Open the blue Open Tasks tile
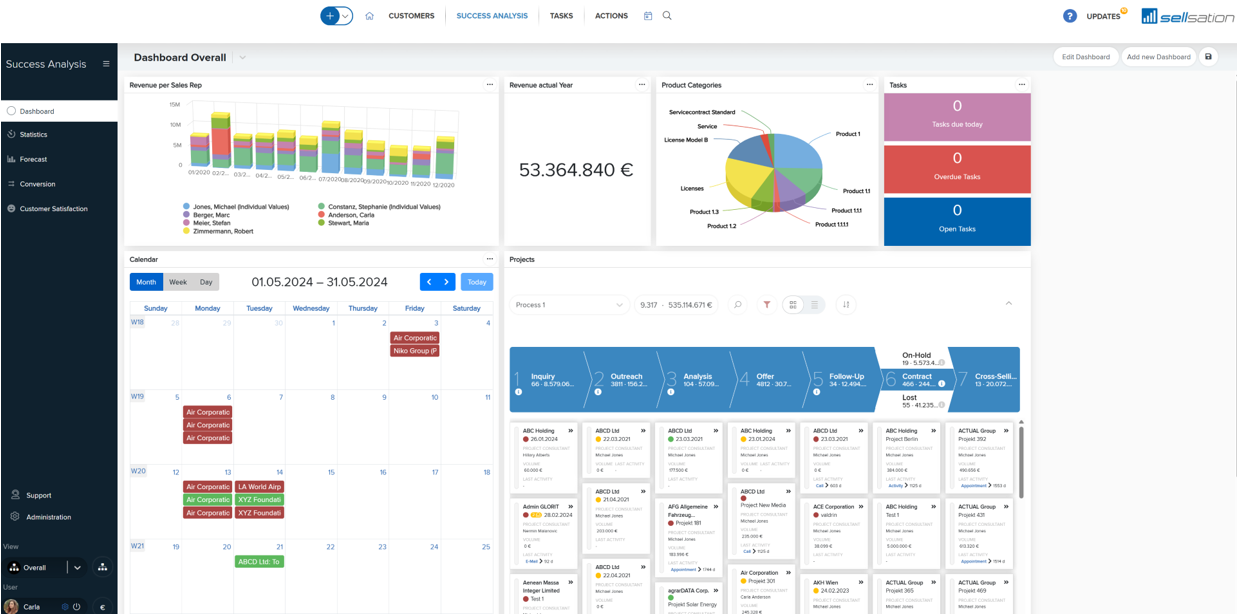 tap(957, 221)
